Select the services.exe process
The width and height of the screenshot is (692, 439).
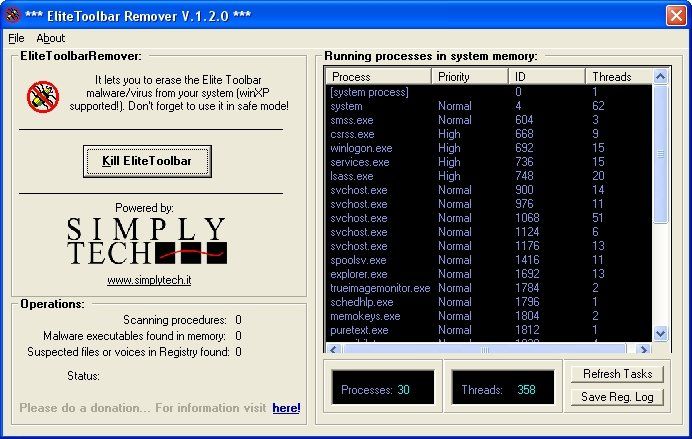[x=489, y=162]
